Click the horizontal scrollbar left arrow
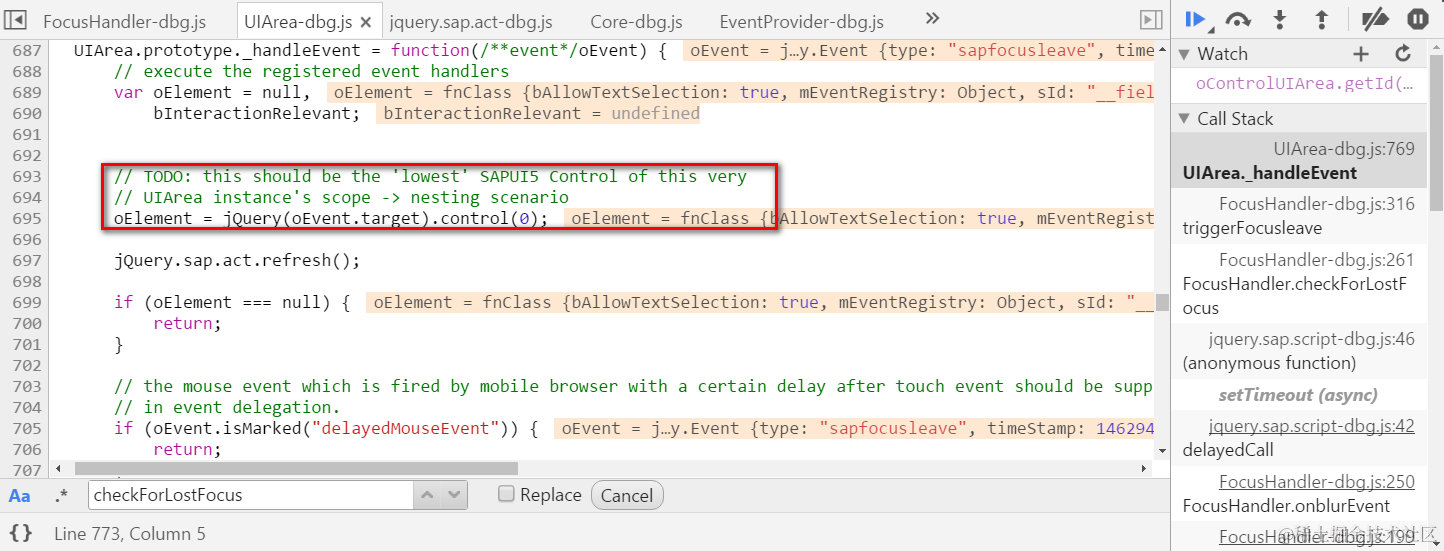This screenshot has height=551, width=1444. (x=58, y=468)
